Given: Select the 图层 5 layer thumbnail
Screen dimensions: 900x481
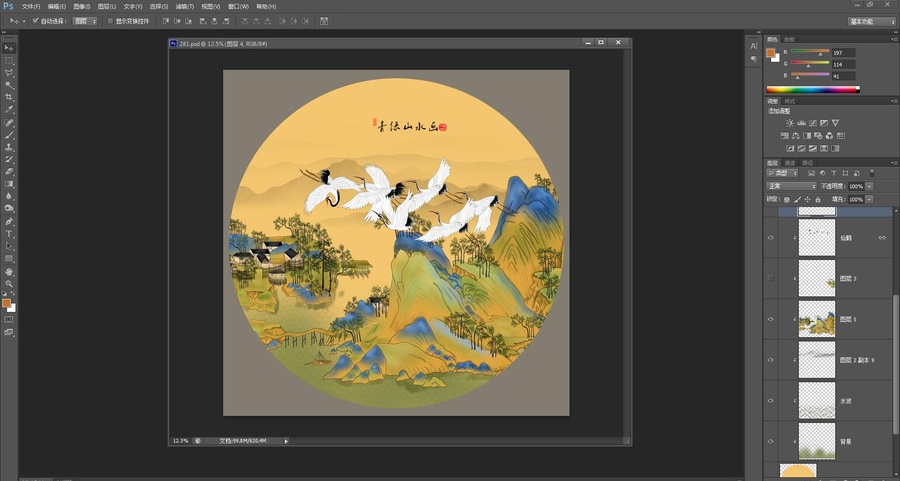Looking at the screenshot, I should [817, 319].
